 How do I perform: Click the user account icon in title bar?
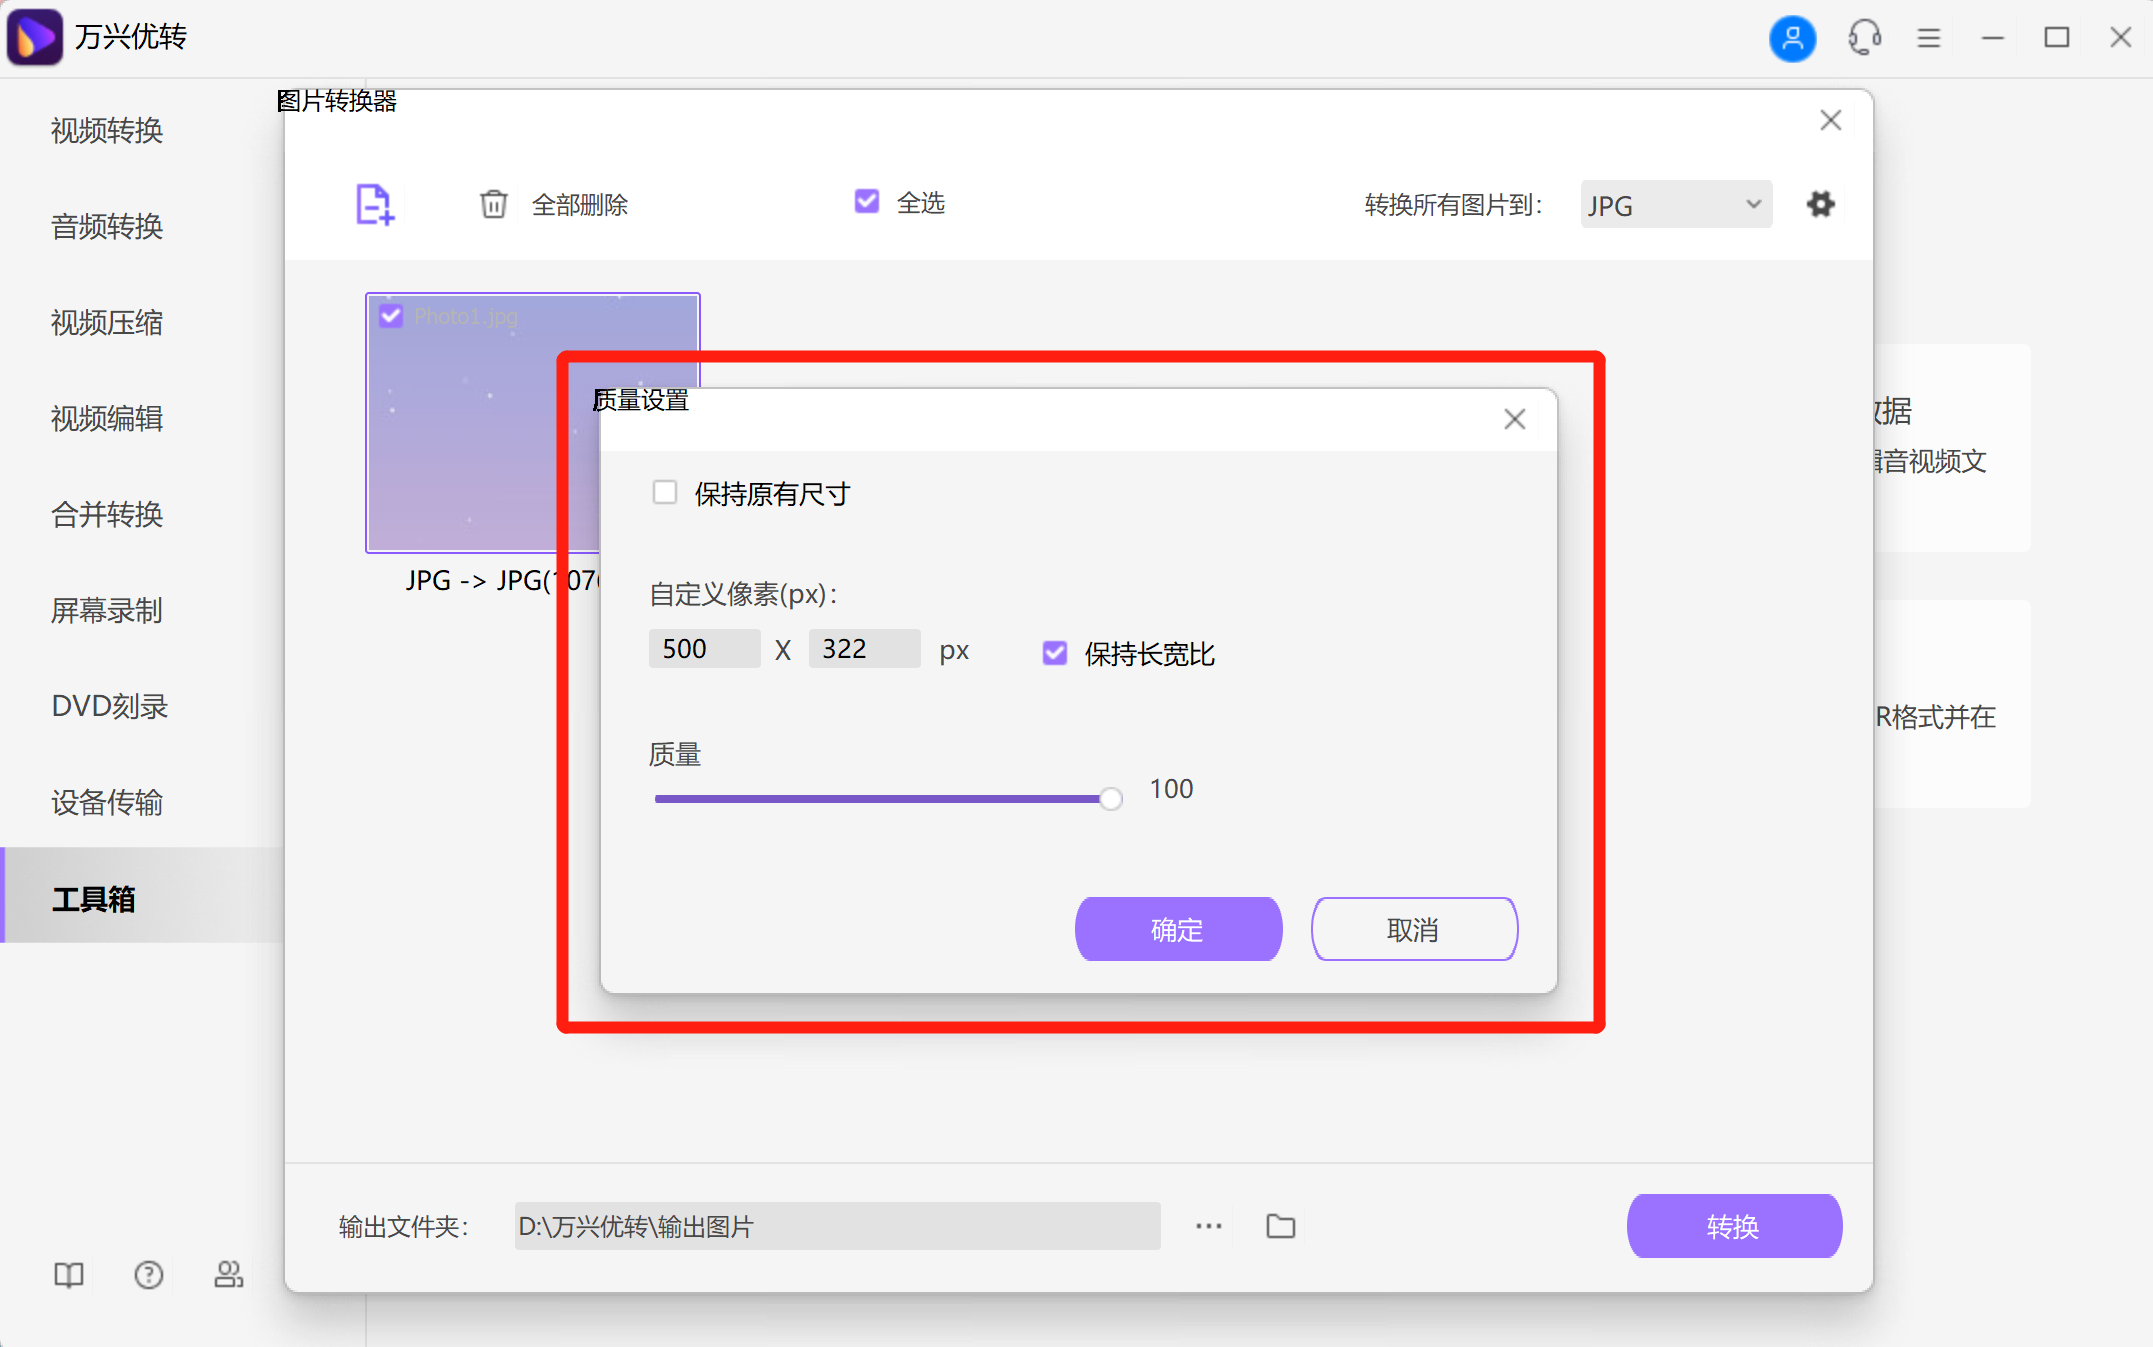tap(1792, 38)
